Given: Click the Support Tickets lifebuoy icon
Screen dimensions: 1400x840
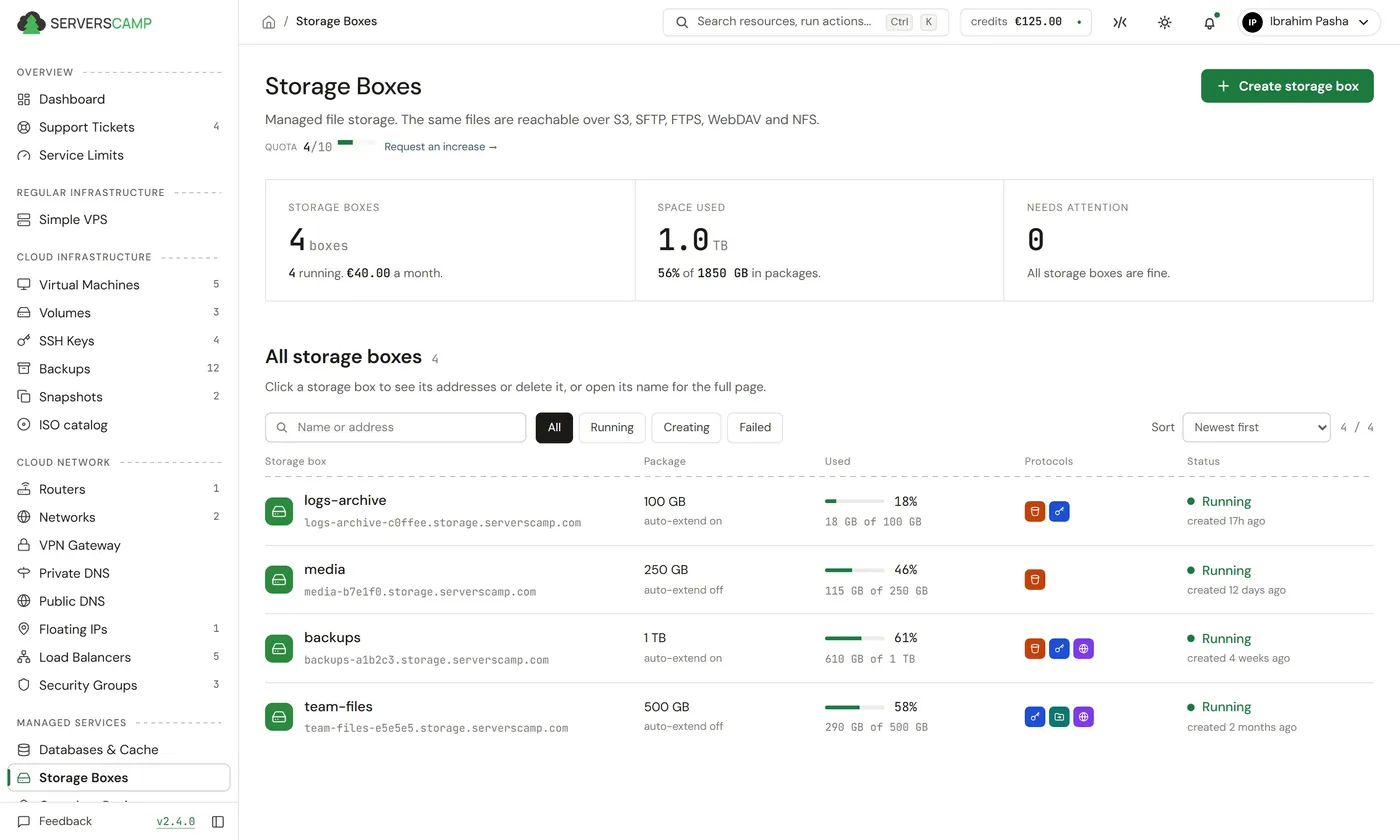Looking at the screenshot, I should tap(24, 127).
